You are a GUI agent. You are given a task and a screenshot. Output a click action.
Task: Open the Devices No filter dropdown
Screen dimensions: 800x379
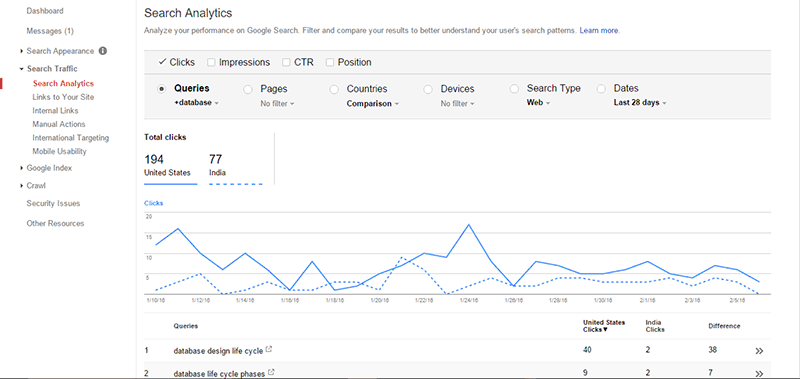coord(458,104)
